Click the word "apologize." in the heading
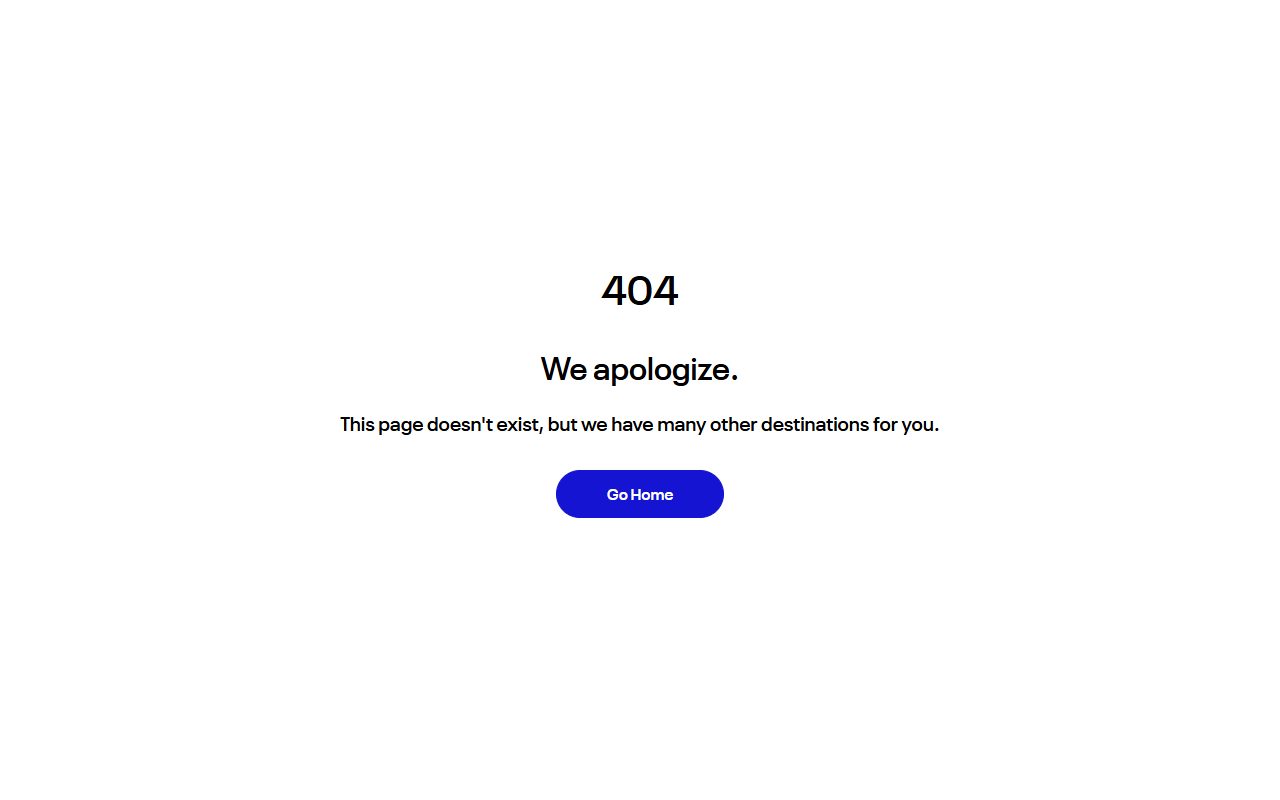 666,371
